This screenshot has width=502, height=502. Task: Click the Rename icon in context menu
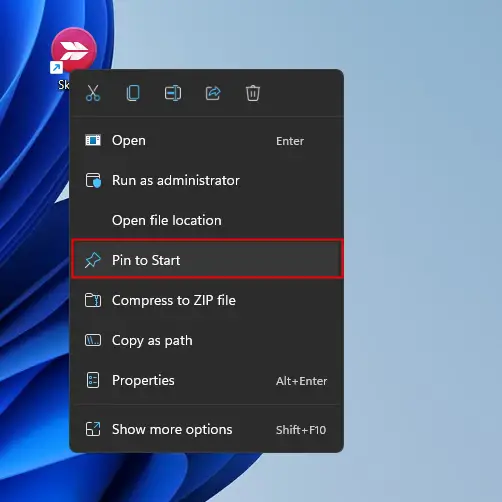coord(173,93)
